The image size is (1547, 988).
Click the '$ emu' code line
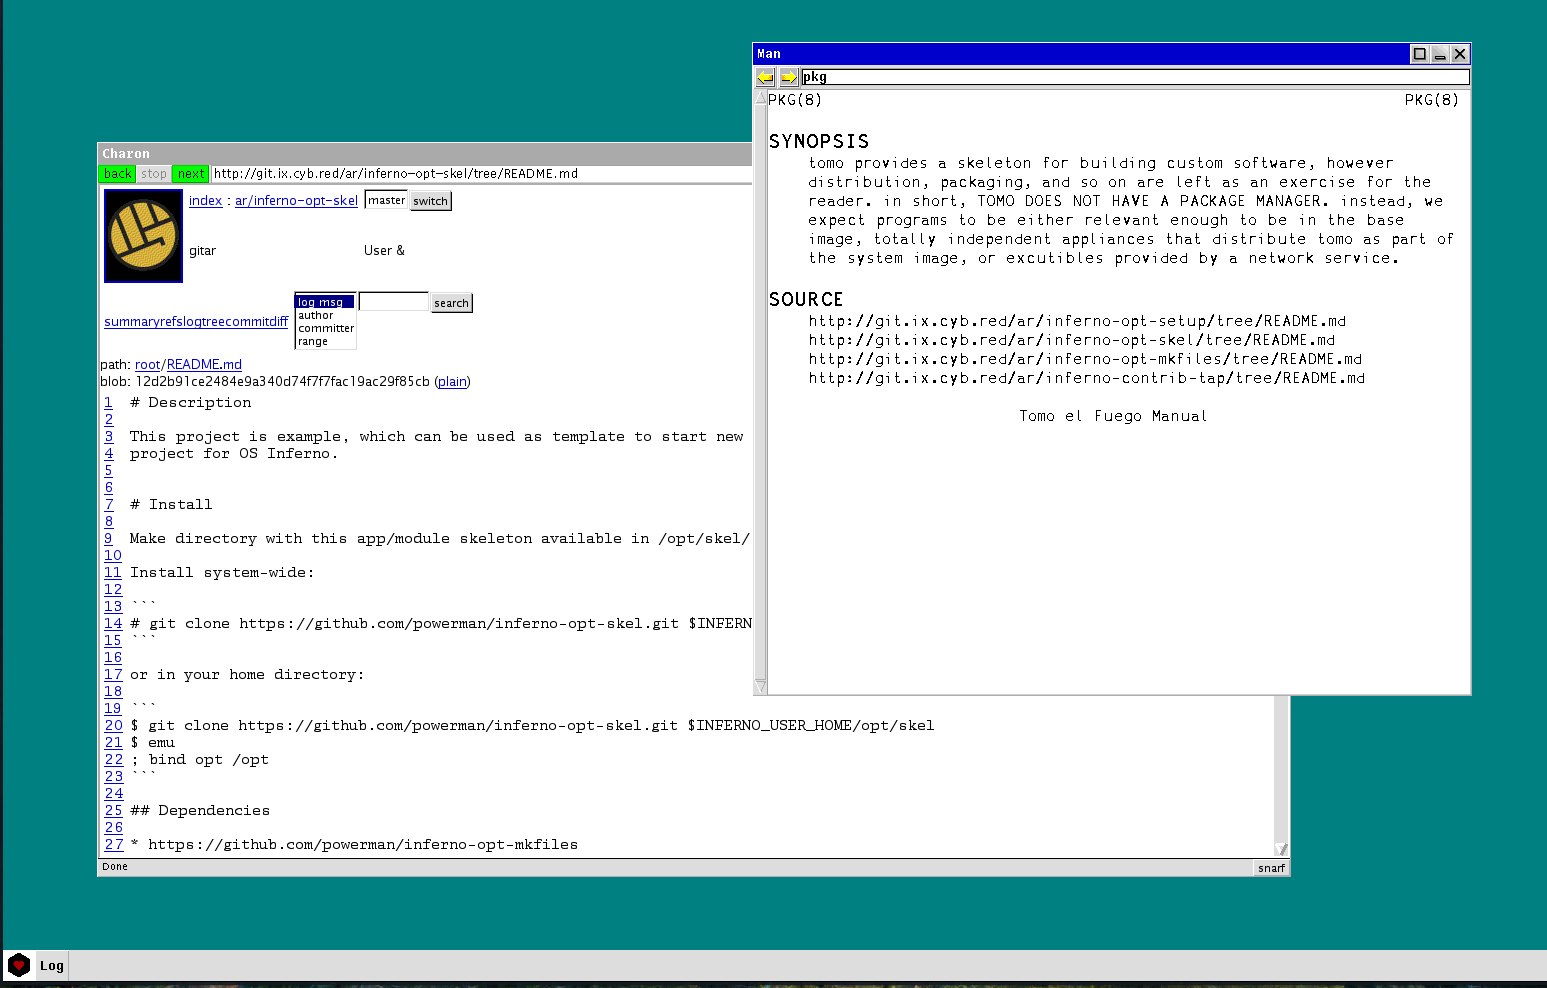tap(153, 743)
